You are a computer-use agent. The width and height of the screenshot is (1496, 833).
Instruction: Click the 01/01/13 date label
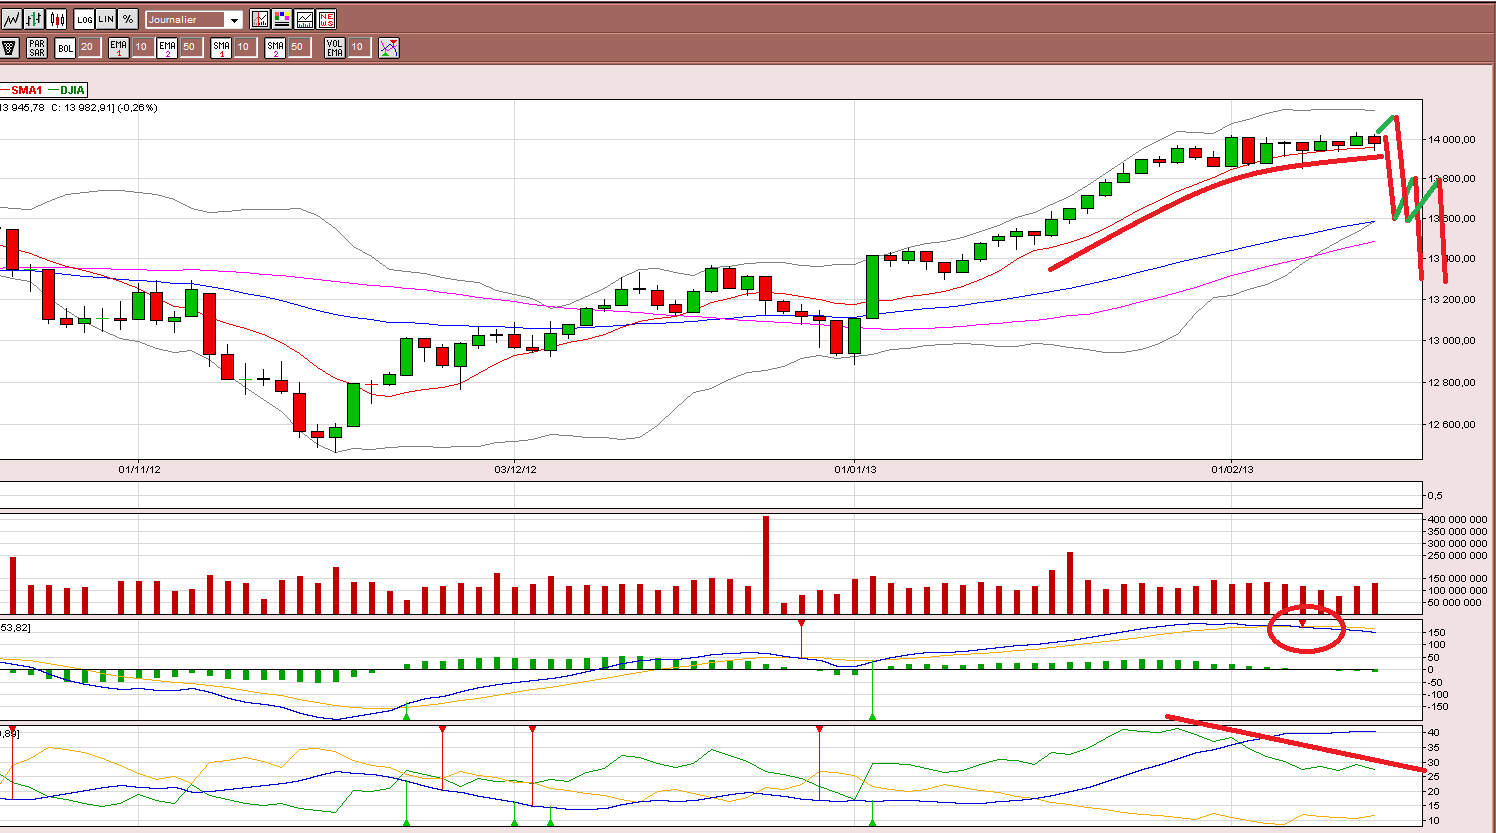pyautogui.click(x=855, y=469)
